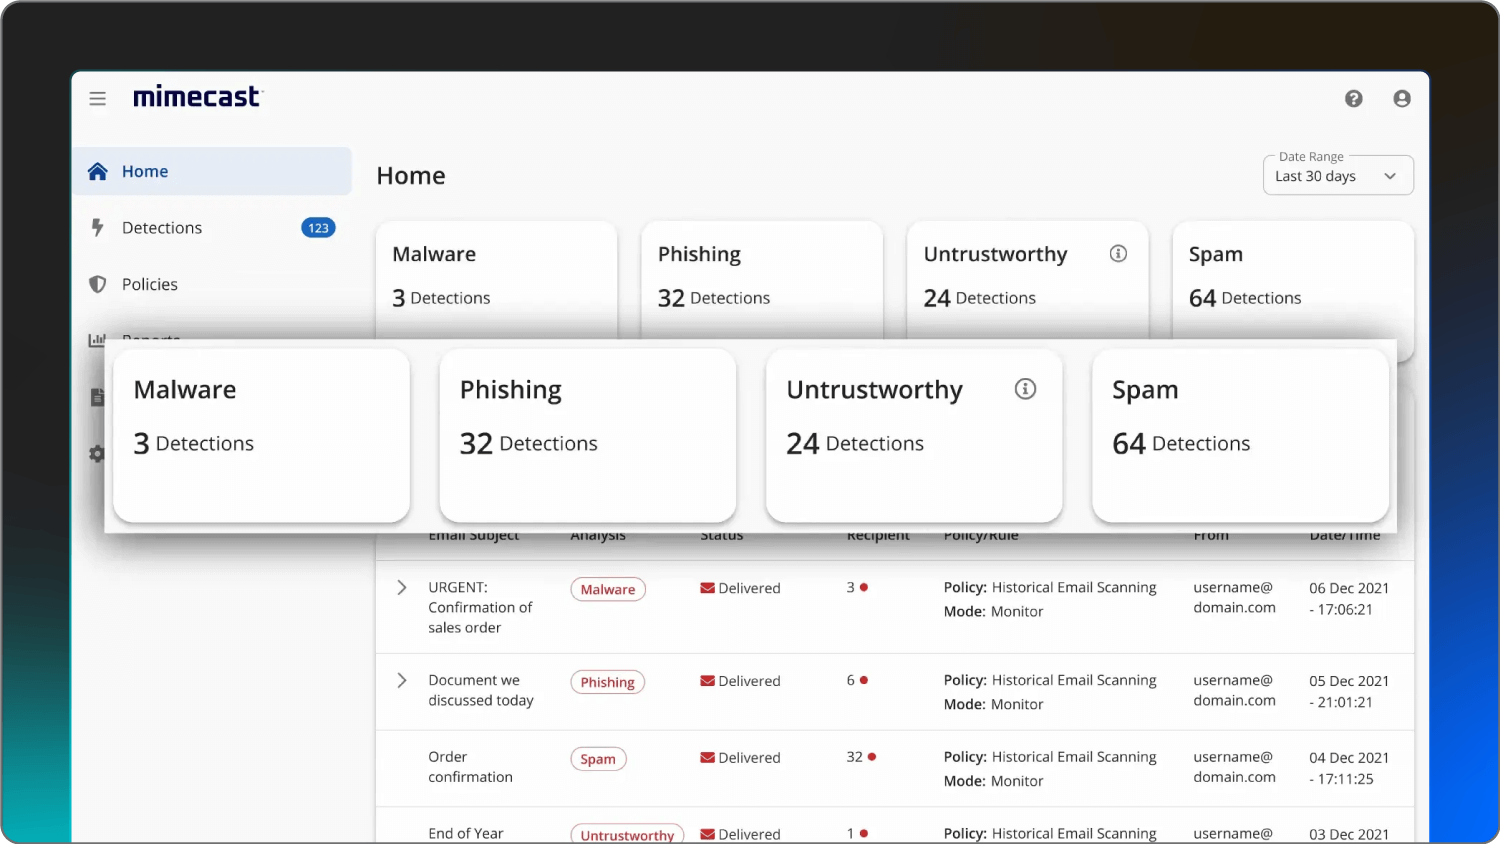This screenshot has height=844, width=1500.
Task: Open Reports using the bar chart icon
Action: coord(97,340)
